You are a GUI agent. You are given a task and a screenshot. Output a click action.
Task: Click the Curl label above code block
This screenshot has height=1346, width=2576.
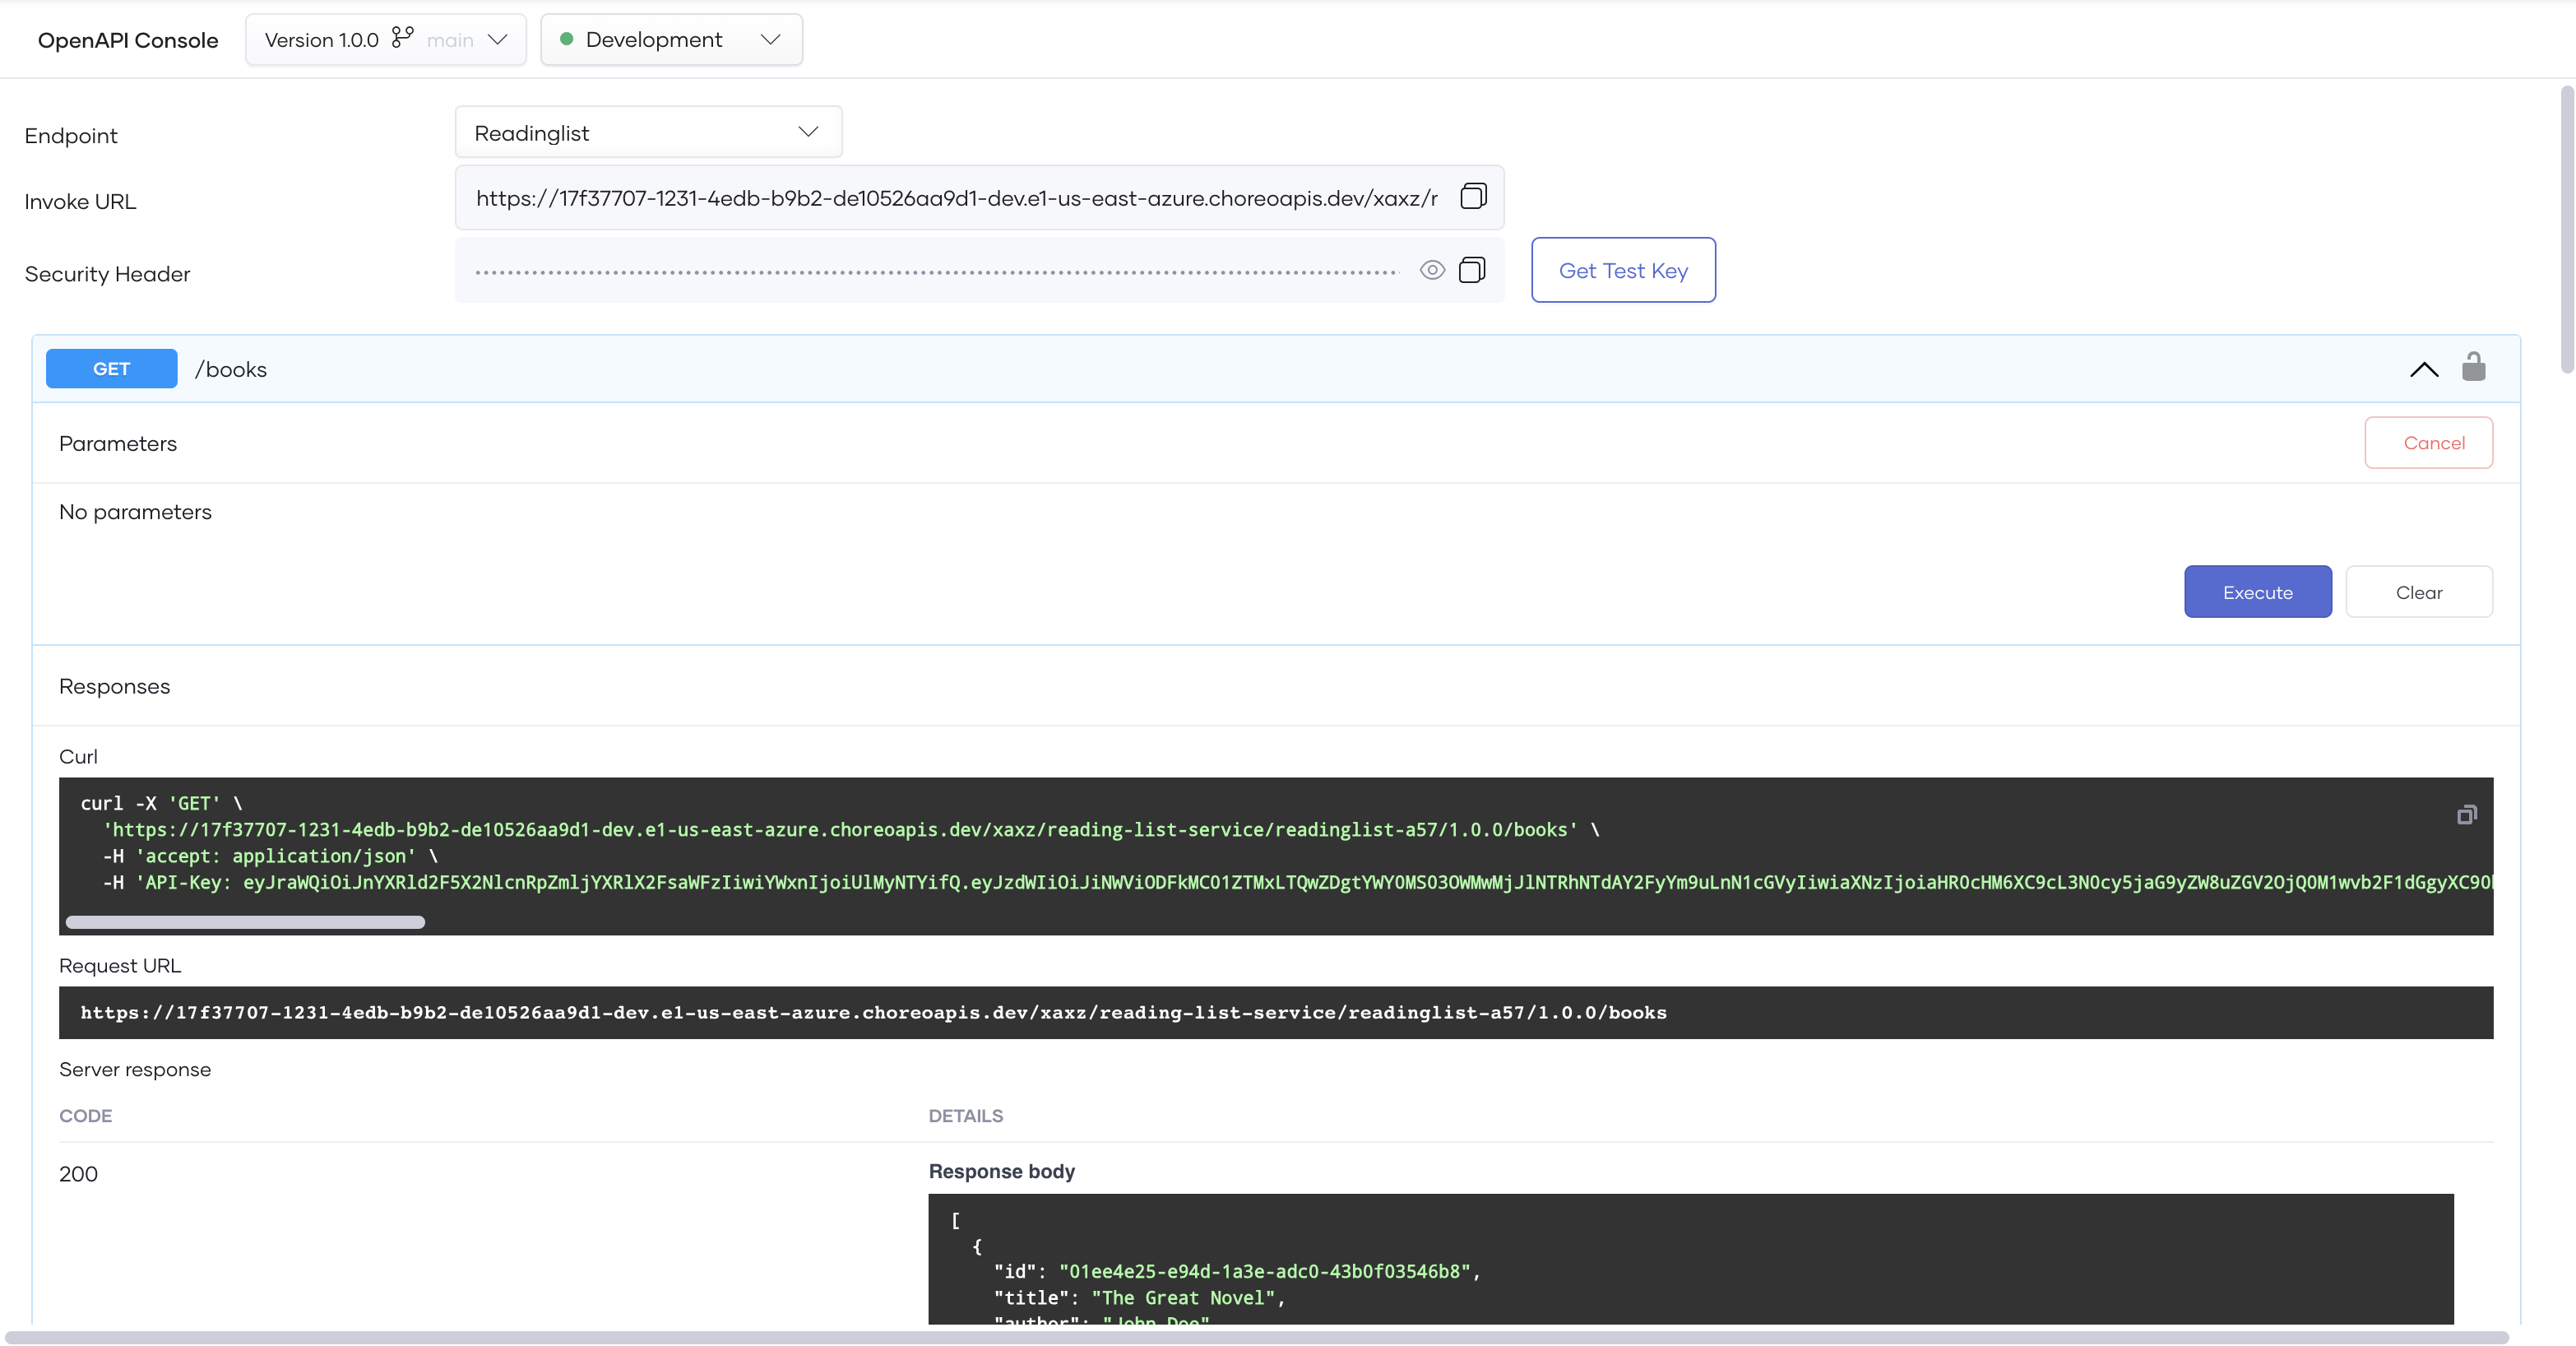[78, 757]
